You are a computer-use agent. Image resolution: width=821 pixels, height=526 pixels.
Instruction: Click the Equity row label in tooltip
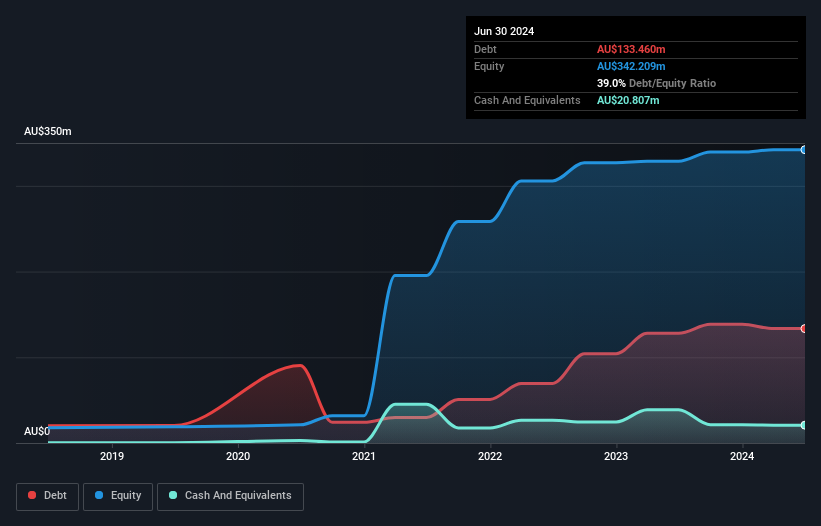(489, 66)
